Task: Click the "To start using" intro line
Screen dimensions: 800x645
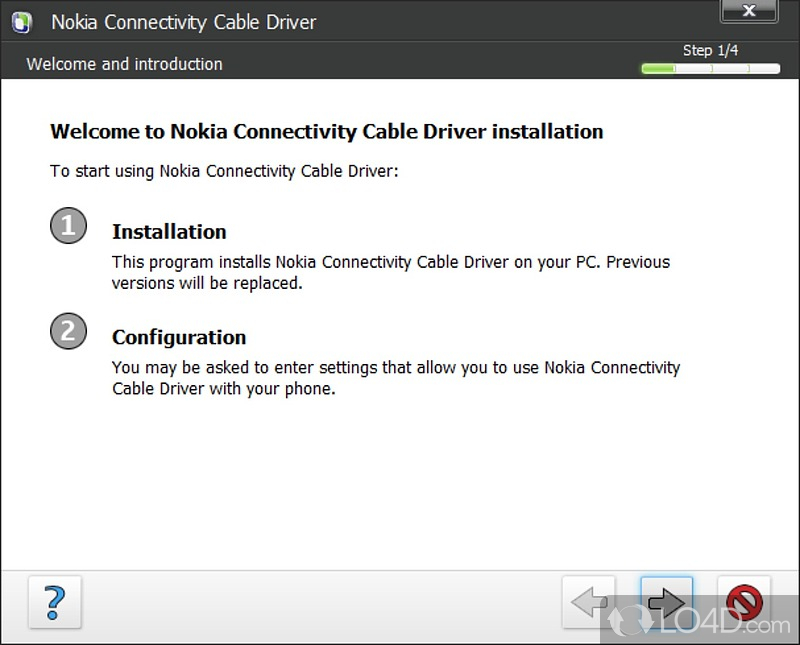Action: pos(224,171)
